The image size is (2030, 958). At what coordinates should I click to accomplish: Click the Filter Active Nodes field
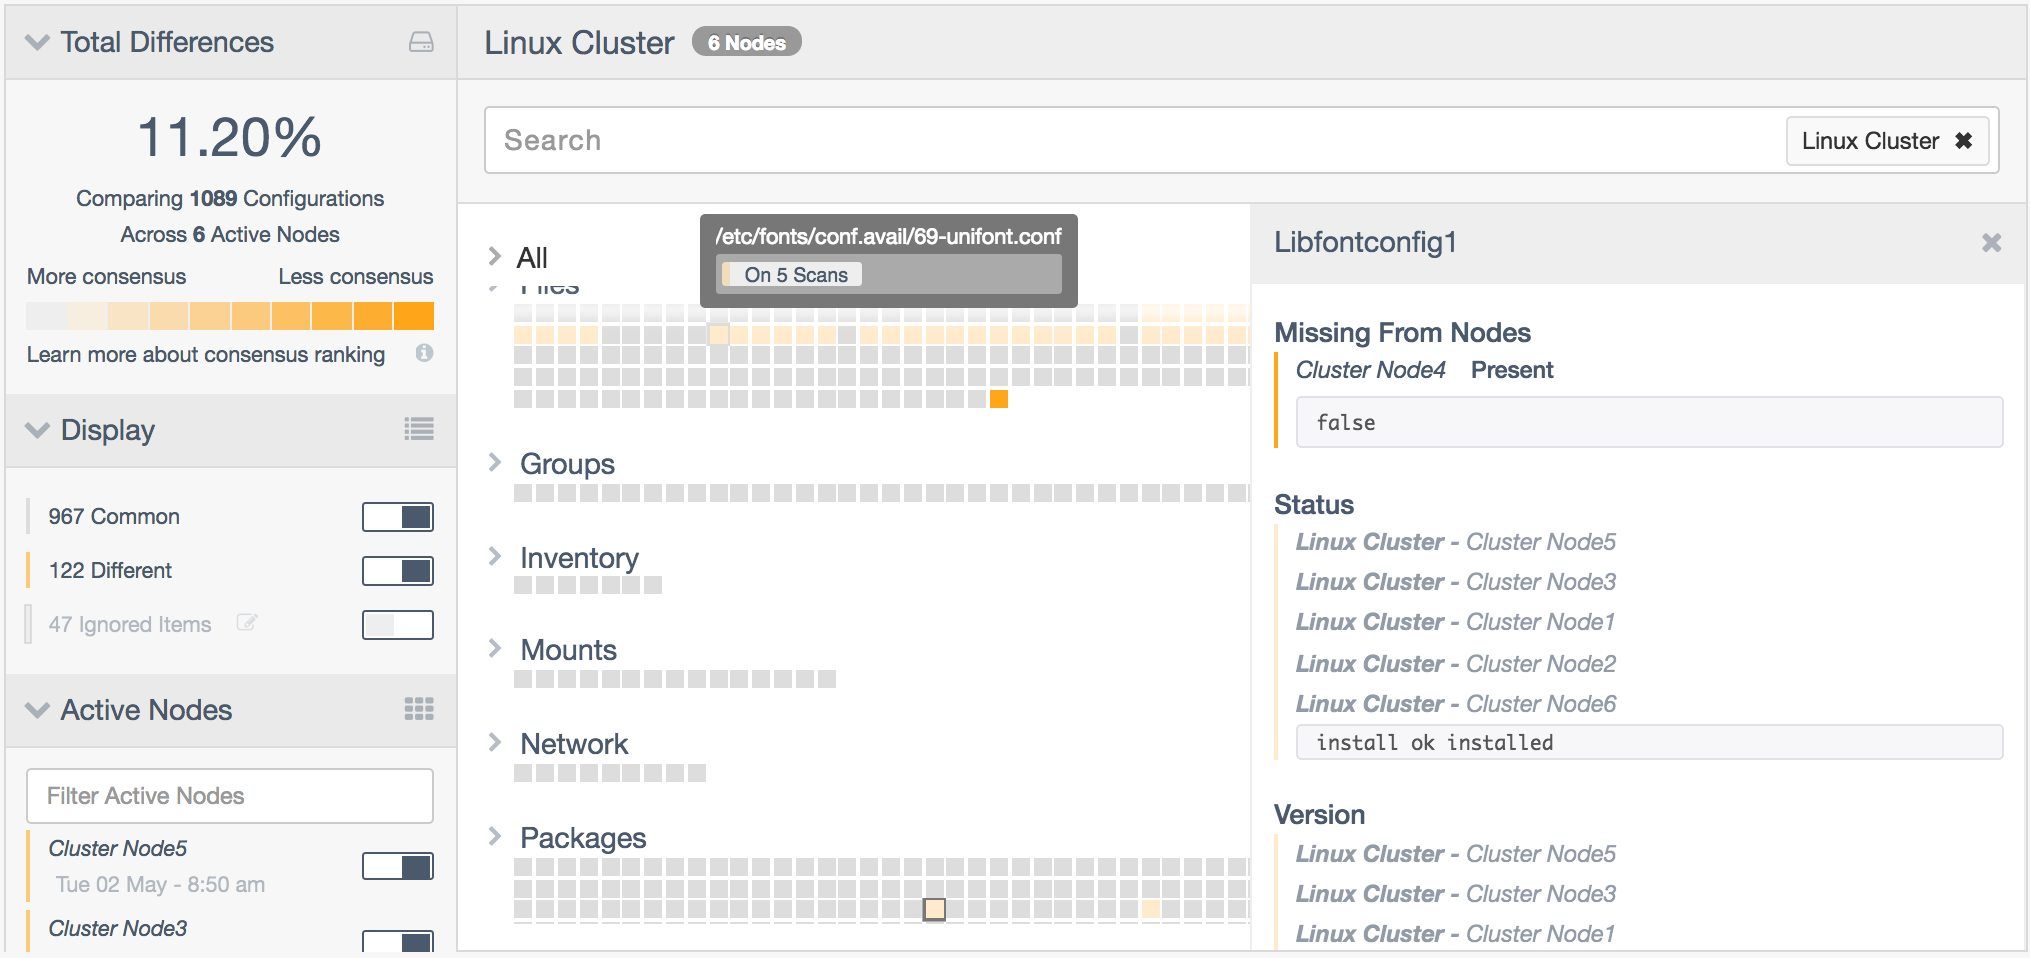coord(230,796)
